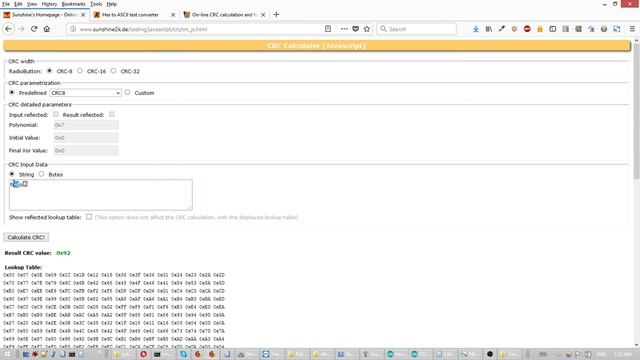Image resolution: width=640 pixels, height=360 pixels.
Task: Go back to the previous page
Action: pos(9,29)
